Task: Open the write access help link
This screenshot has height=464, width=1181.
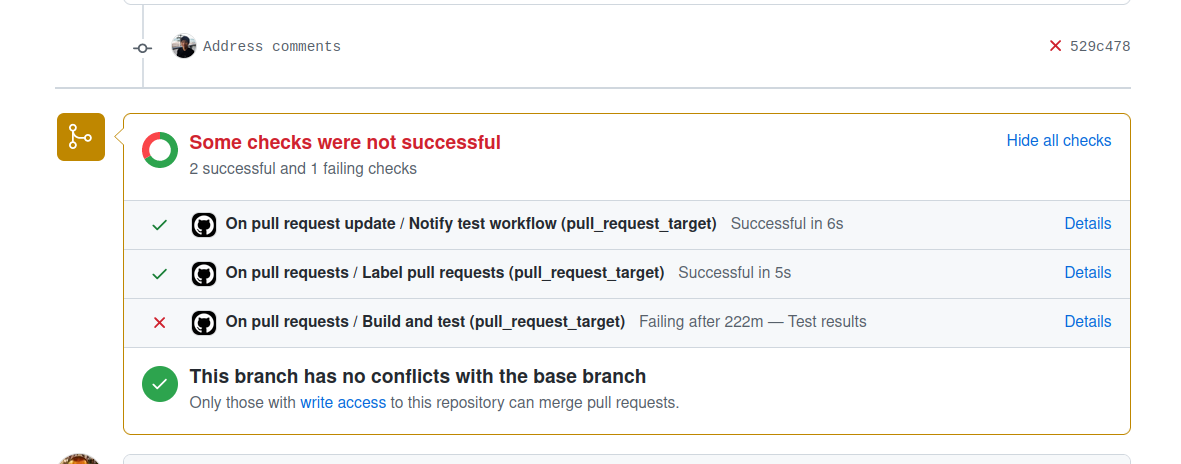Action: 343,403
